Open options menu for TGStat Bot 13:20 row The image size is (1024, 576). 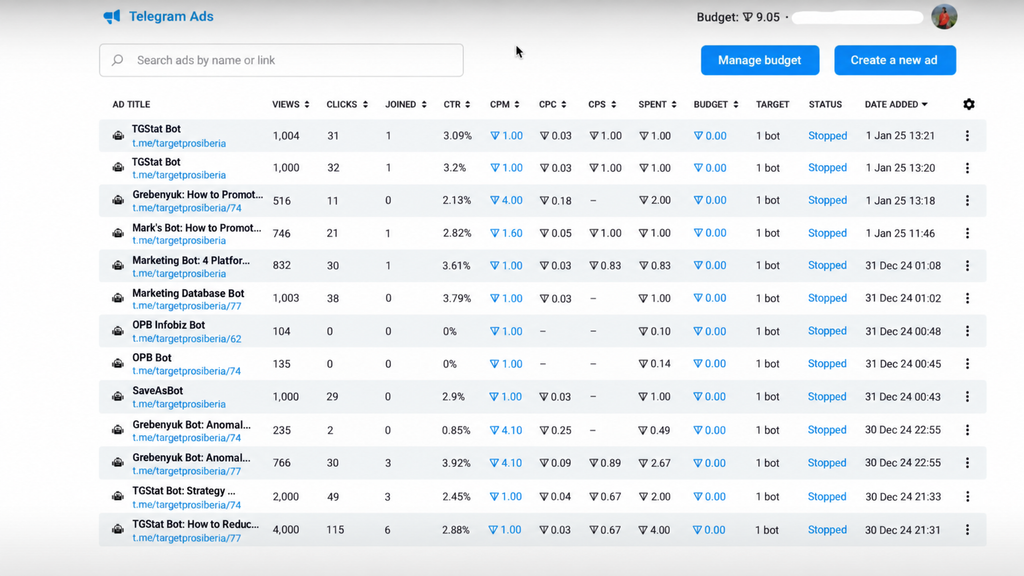click(967, 168)
